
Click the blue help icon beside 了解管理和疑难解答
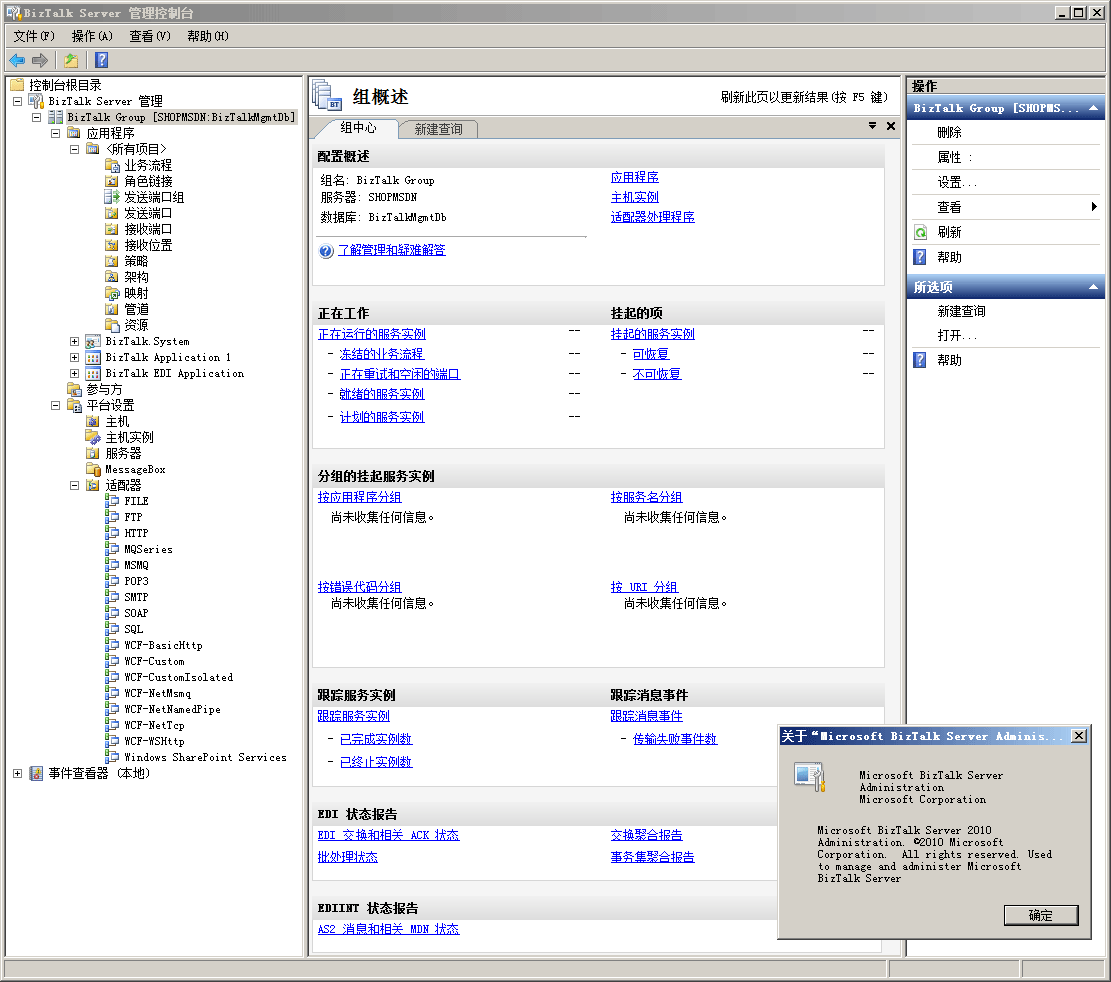tap(326, 251)
